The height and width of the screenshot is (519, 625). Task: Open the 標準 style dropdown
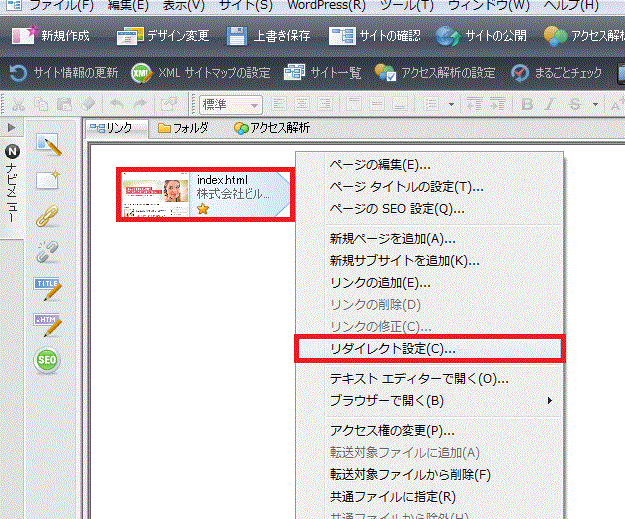coord(231,104)
